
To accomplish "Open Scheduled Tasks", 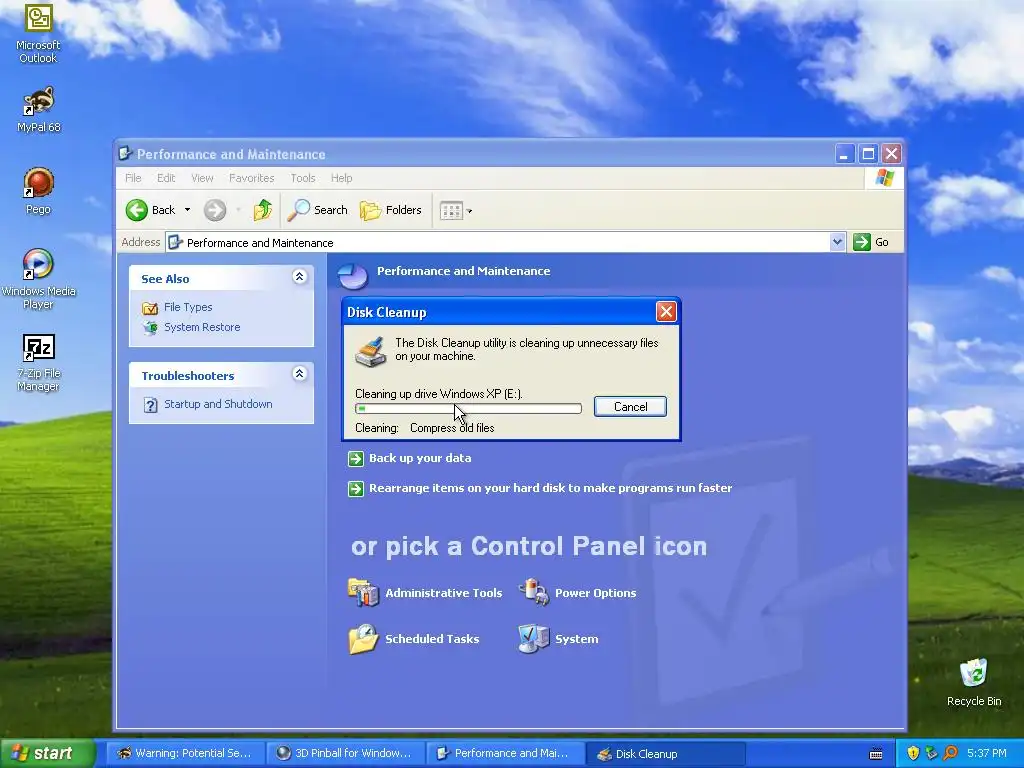I will [x=413, y=639].
